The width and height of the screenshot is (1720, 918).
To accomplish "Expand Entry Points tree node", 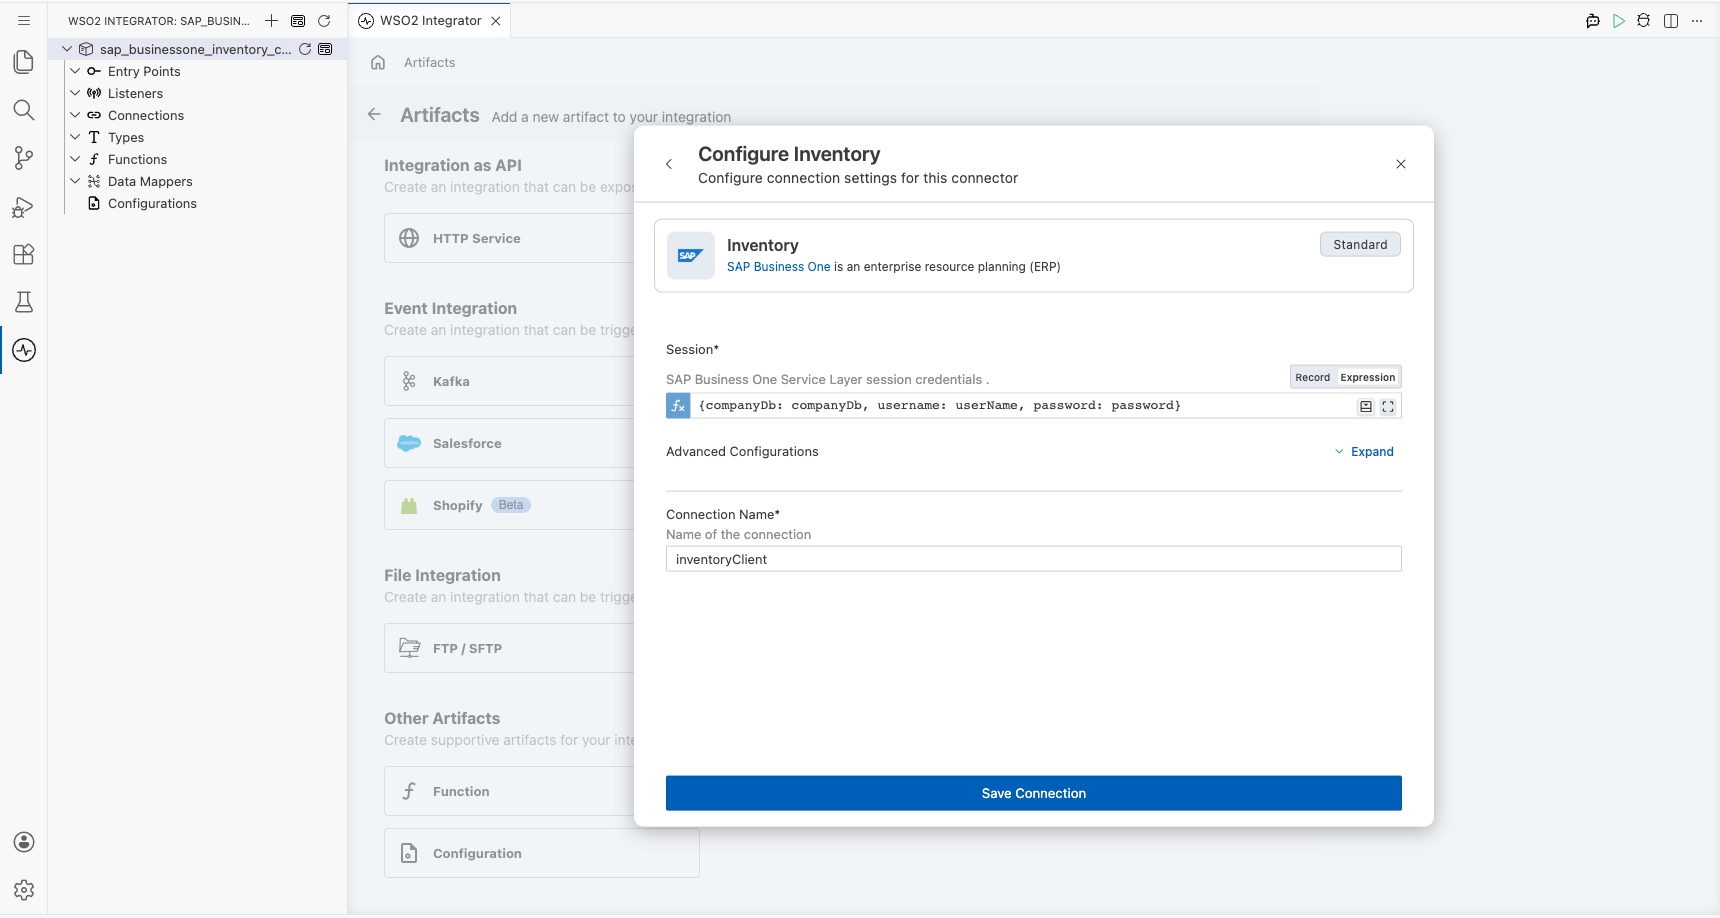I will (75, 71).
